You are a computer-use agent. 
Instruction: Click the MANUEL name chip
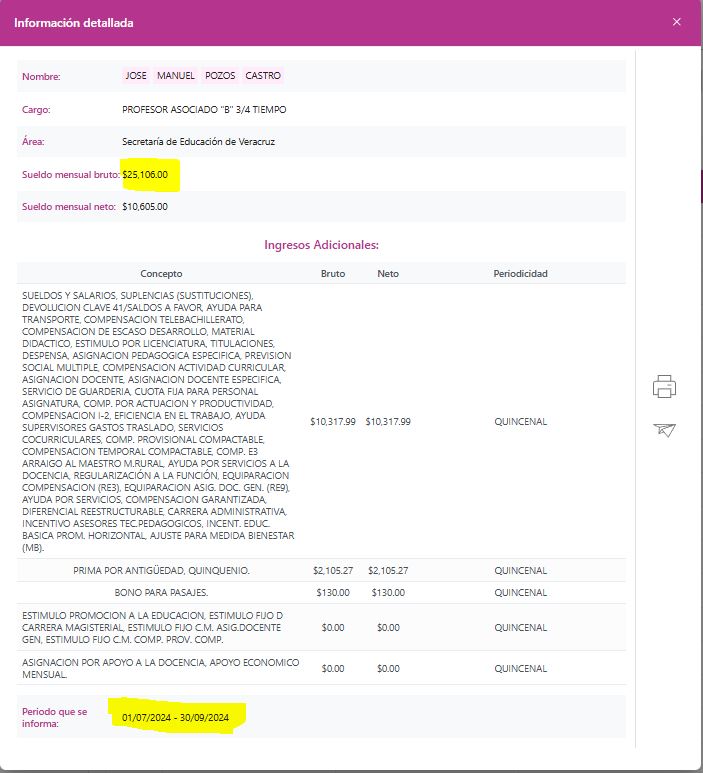tap(176, 76)
